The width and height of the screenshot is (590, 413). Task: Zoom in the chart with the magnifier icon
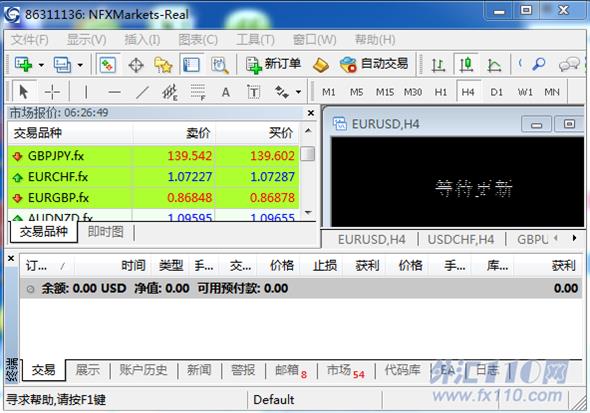pos(539,64)
